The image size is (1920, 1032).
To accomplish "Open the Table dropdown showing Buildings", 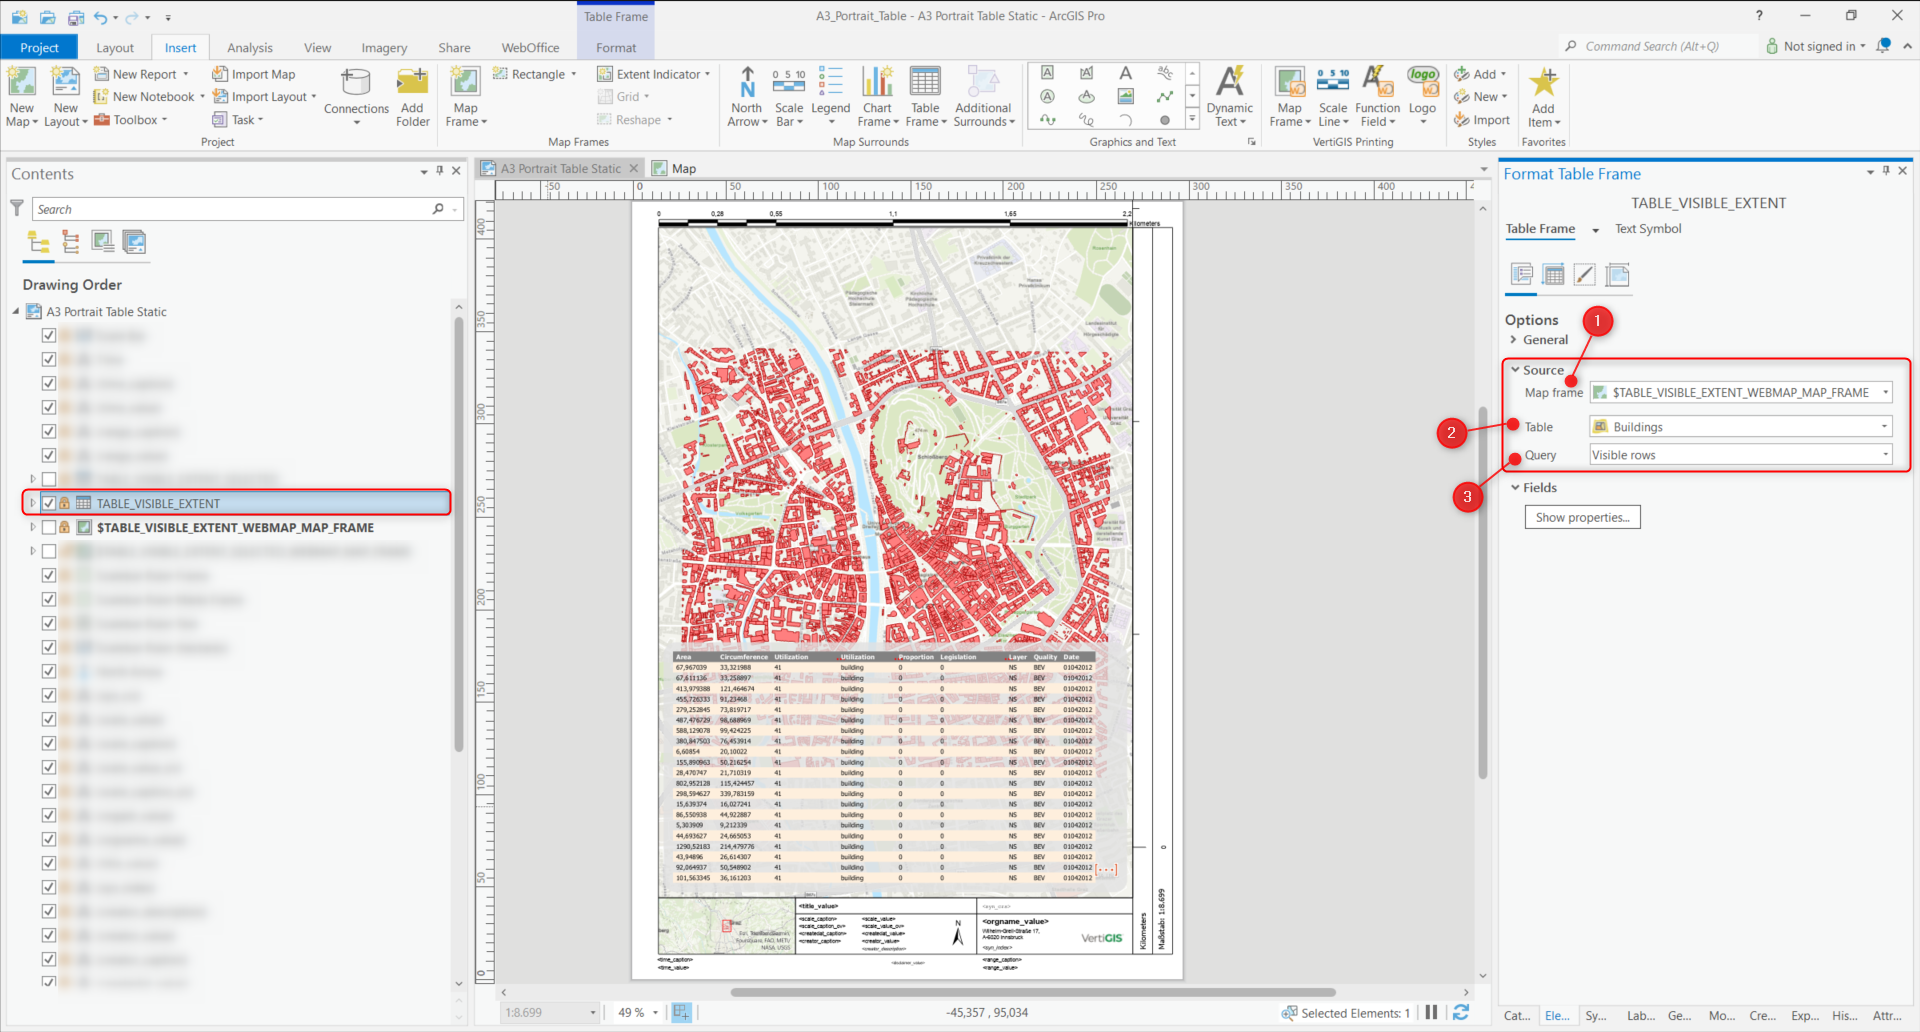I will pos(1740,427).
